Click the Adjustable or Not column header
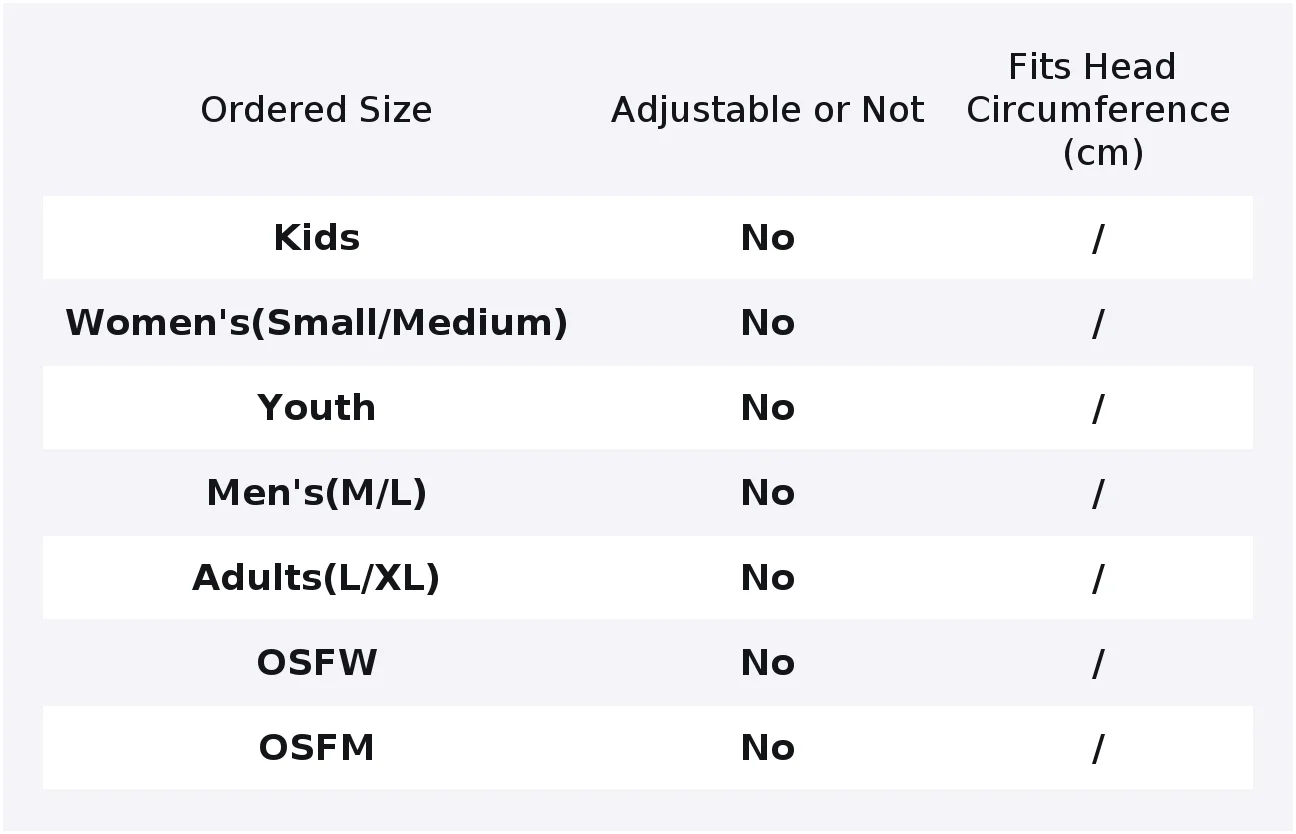The width and height of the screenshot is (1296, 834). [767, 110]
